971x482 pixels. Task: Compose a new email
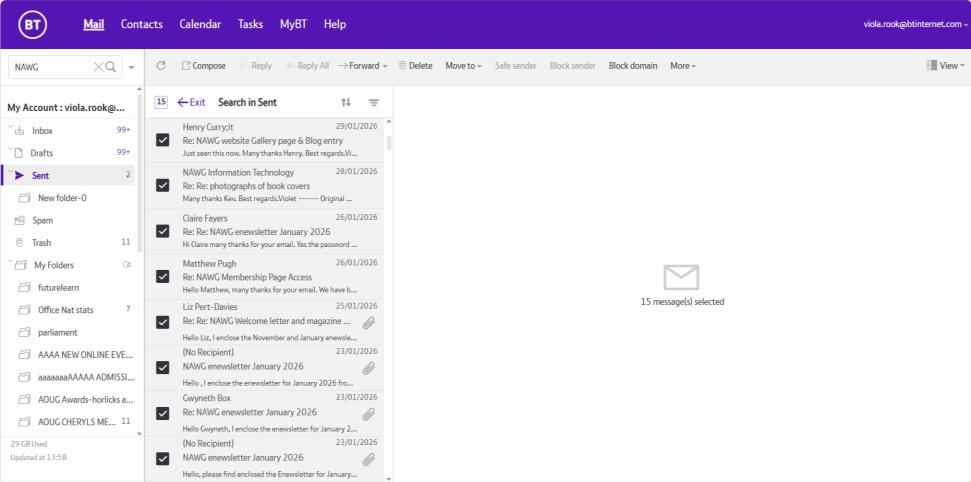[x=204, y=66]
